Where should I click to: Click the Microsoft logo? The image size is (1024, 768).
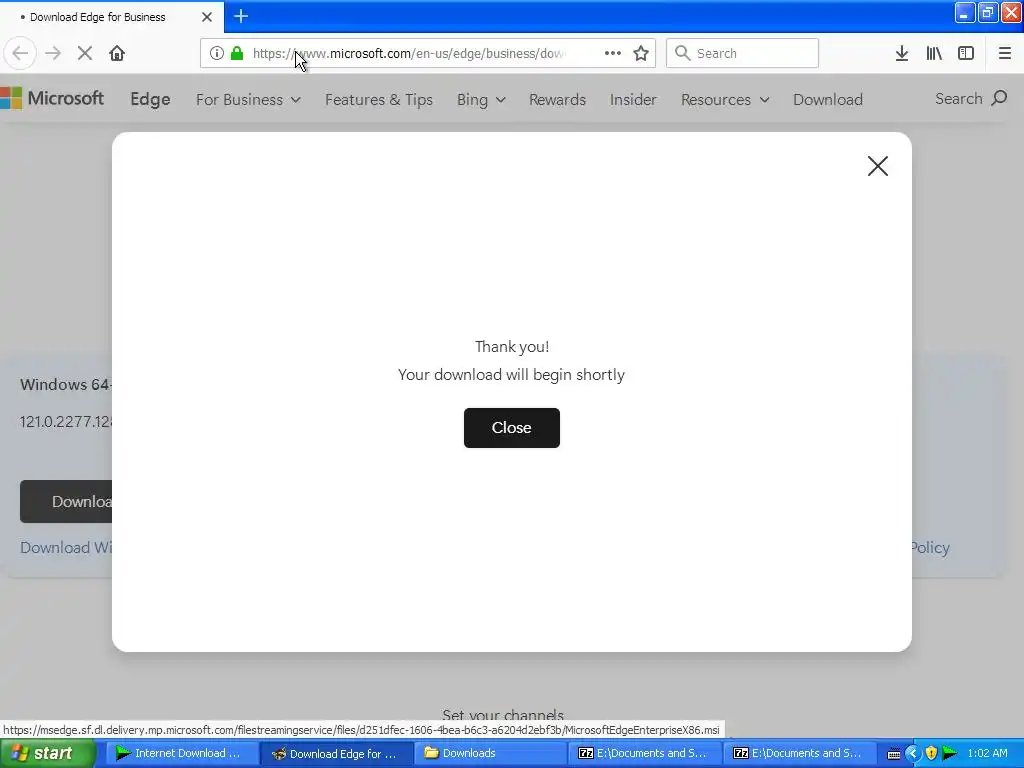tap(52, 99)
